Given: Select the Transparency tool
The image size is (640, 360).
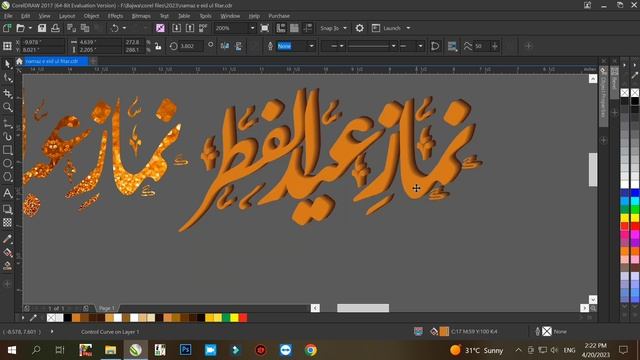Looking at the screenshot, I should point(7,222).
